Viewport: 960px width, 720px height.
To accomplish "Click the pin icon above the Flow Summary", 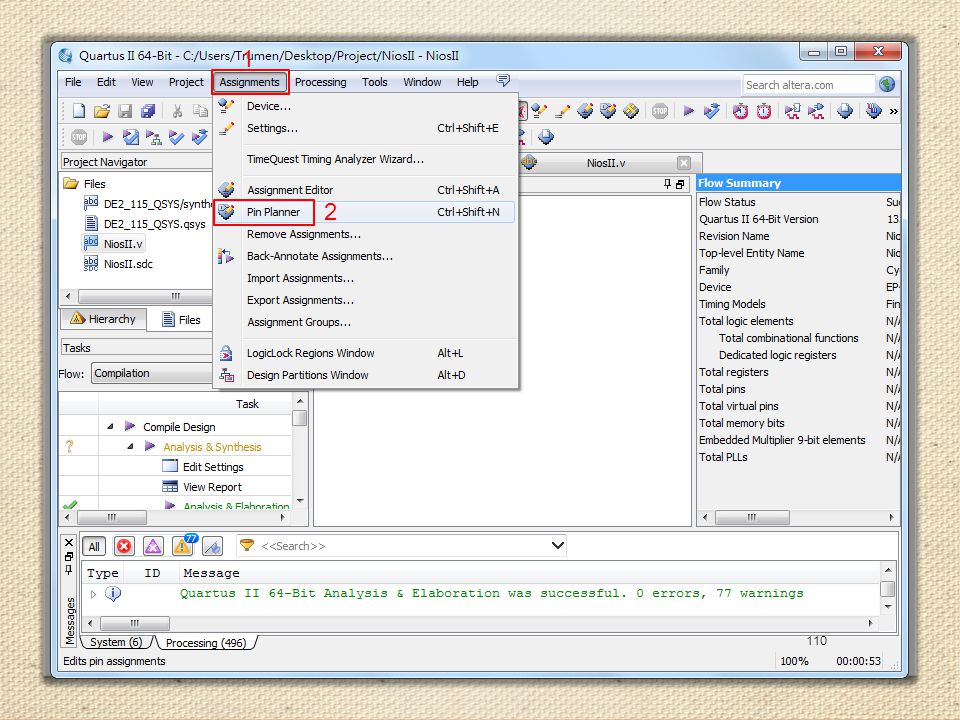I will click(x=667, y=184).
